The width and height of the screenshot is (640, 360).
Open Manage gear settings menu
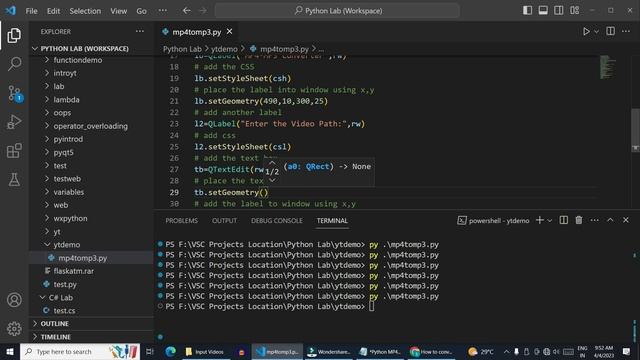pos(14,329)
